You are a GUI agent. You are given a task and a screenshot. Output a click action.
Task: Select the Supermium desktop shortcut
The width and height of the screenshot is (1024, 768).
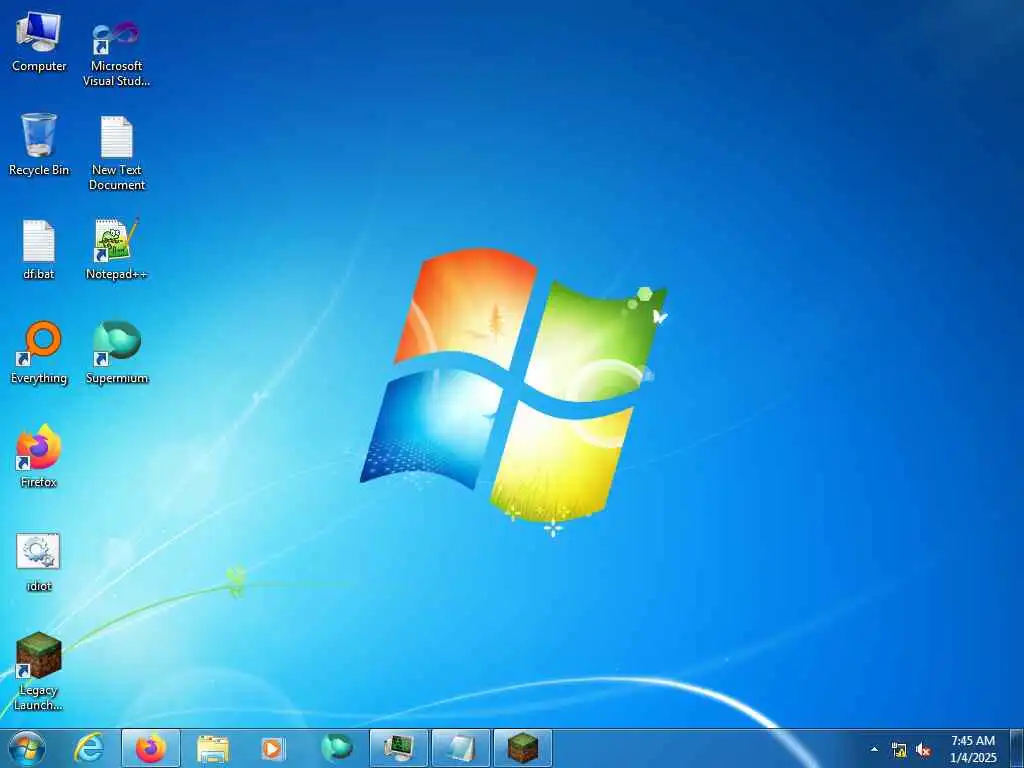tap(117, 353)
